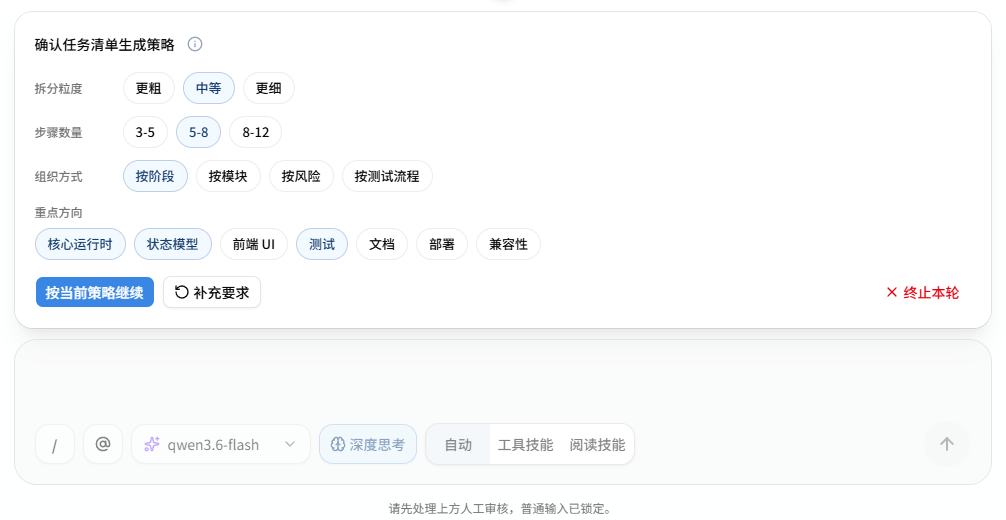Choose 8-12 step count
Screen dimensions: 1006x520
coord(255,132)
